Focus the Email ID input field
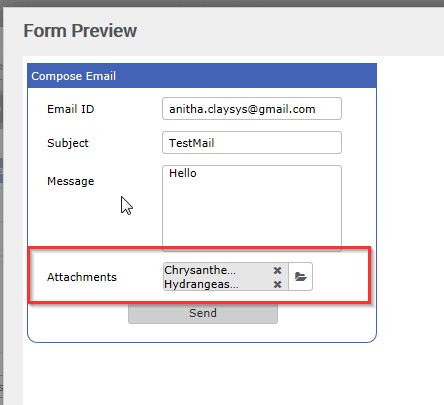Viewport: 444px width, 405px height. pos(252,109)
